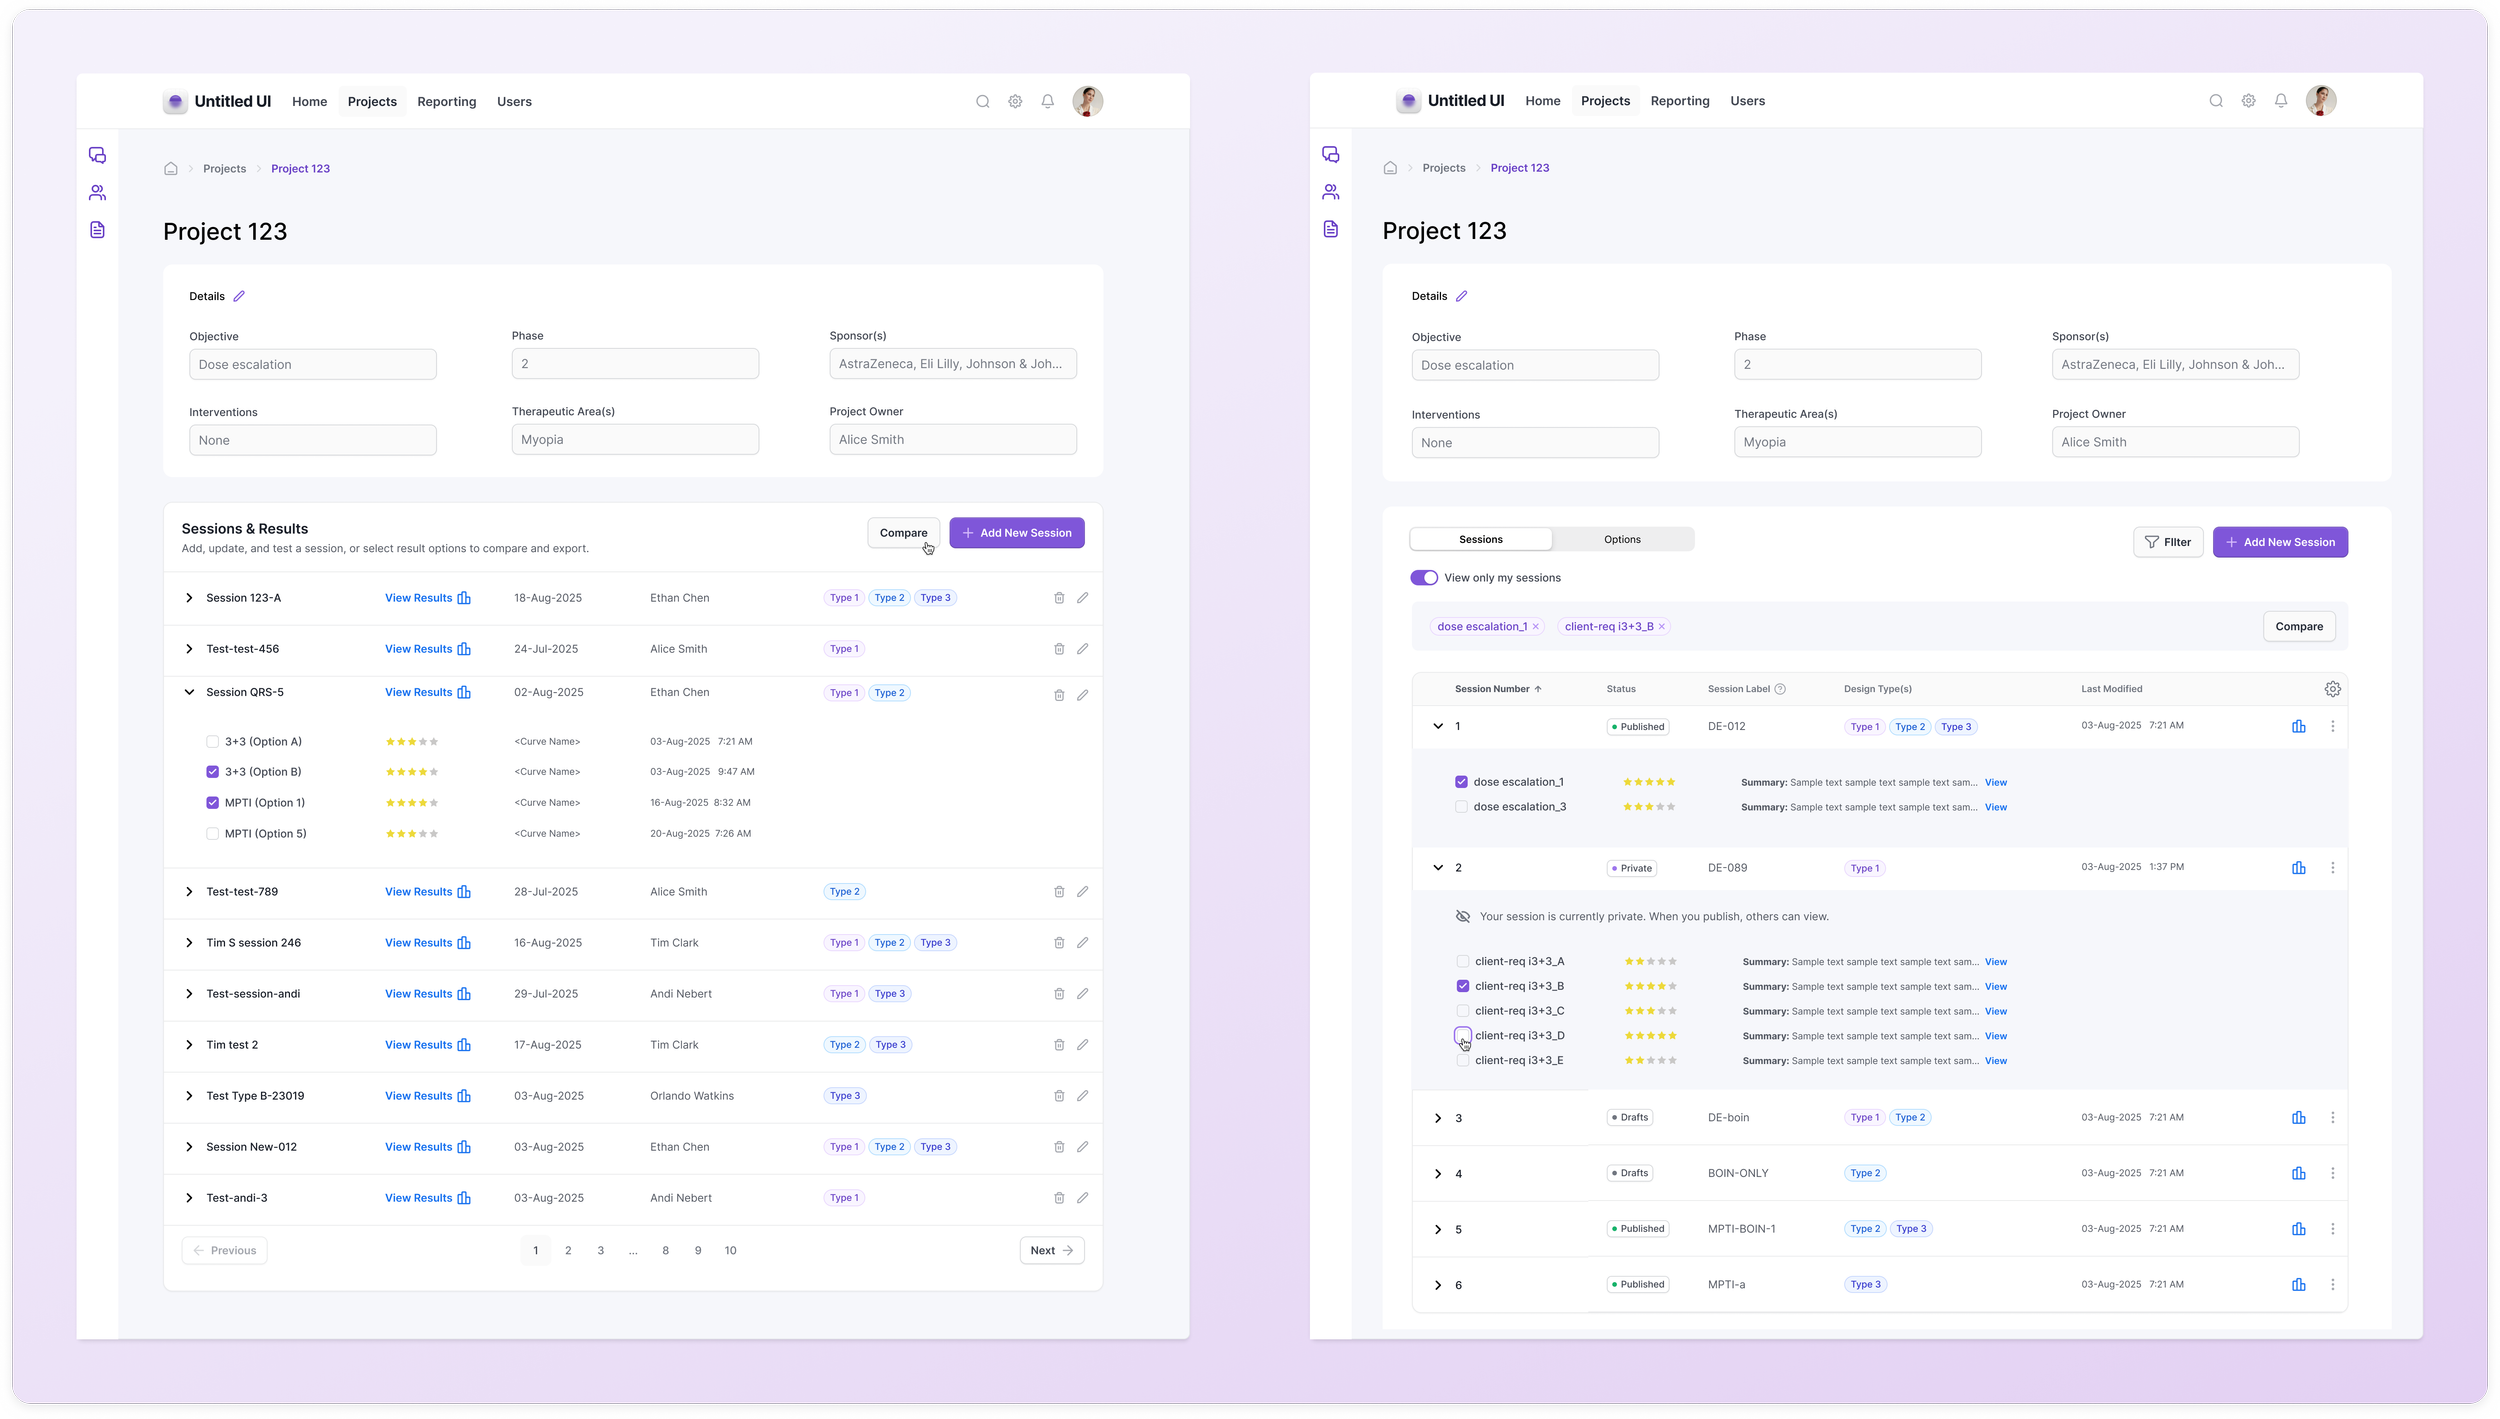This screenshot has width=2500, height=1419.
Task: Open table column settings gear icon
Action: coord(2332,689)
